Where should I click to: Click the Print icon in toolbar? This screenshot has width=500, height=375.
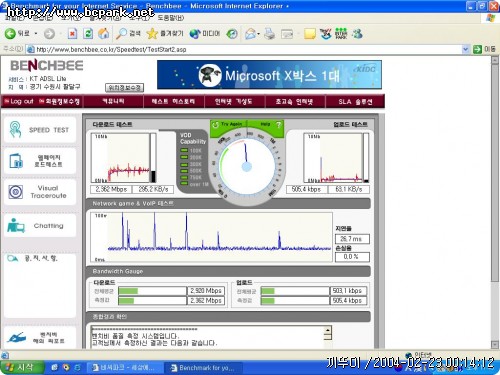pyautogui.click(x=269, y=34)
